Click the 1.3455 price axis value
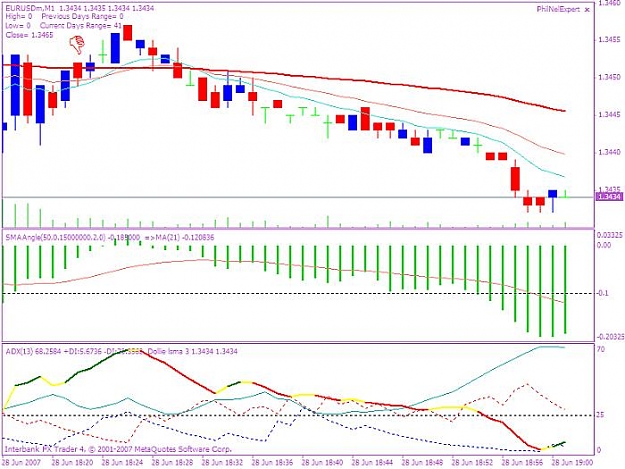The image size is (625, 469). [x=609, y=40]
